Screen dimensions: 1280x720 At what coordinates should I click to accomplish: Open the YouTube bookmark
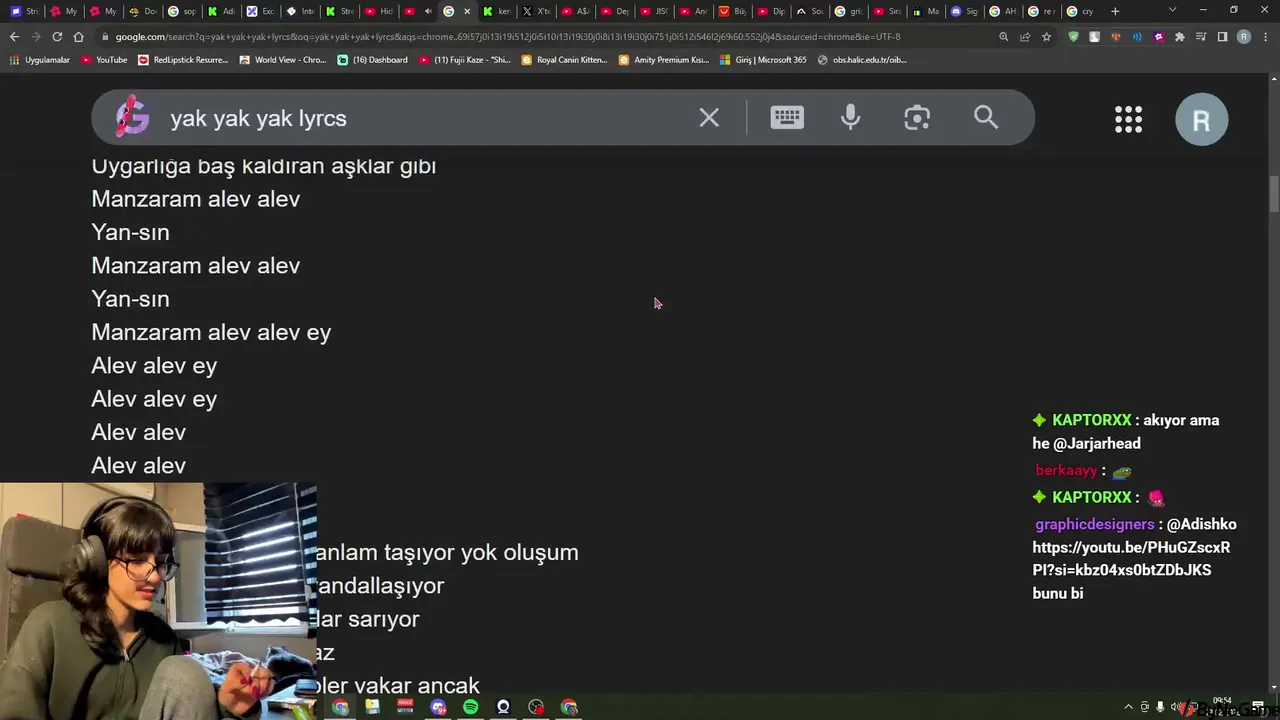[x=104, y=60]
